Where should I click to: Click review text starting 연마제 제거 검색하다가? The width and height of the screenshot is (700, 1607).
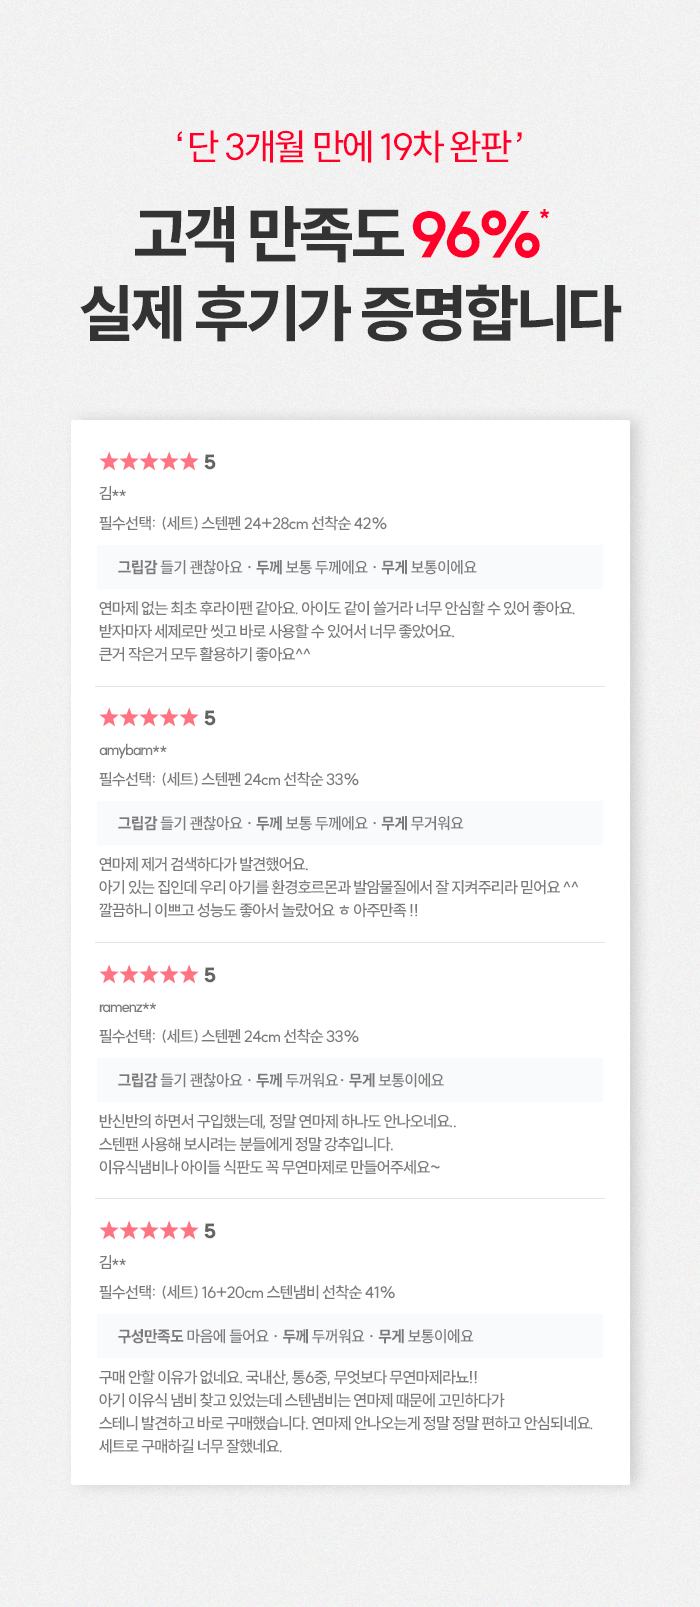point(339,887)
